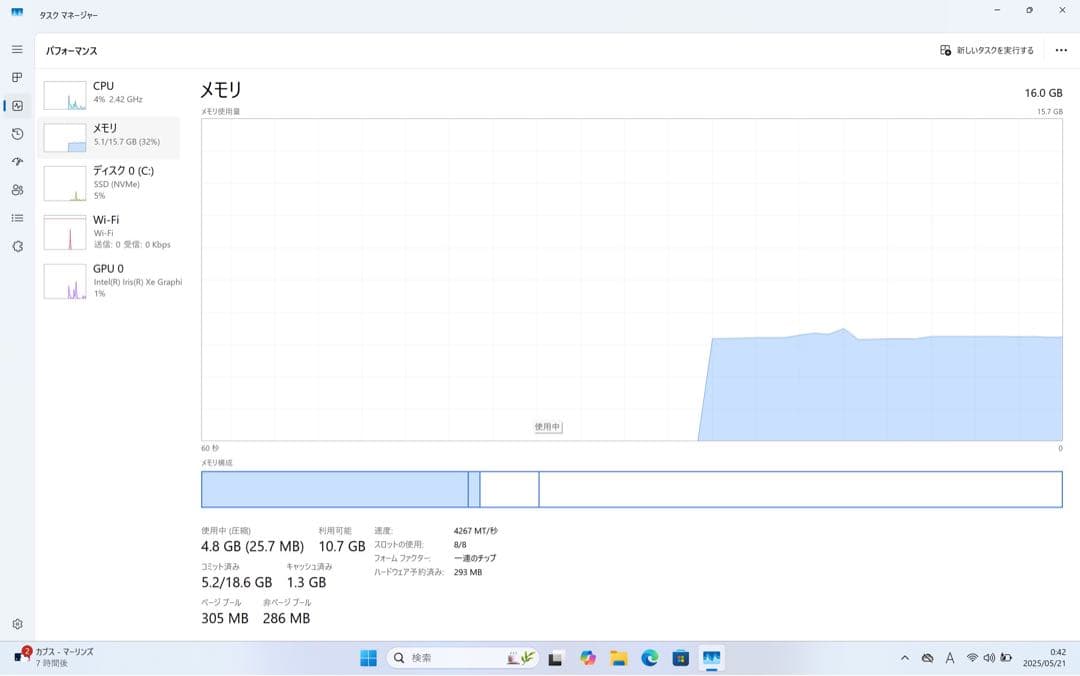Go to the Processes page icon
Screen dimensions: 1080x676
click(17, 77)
